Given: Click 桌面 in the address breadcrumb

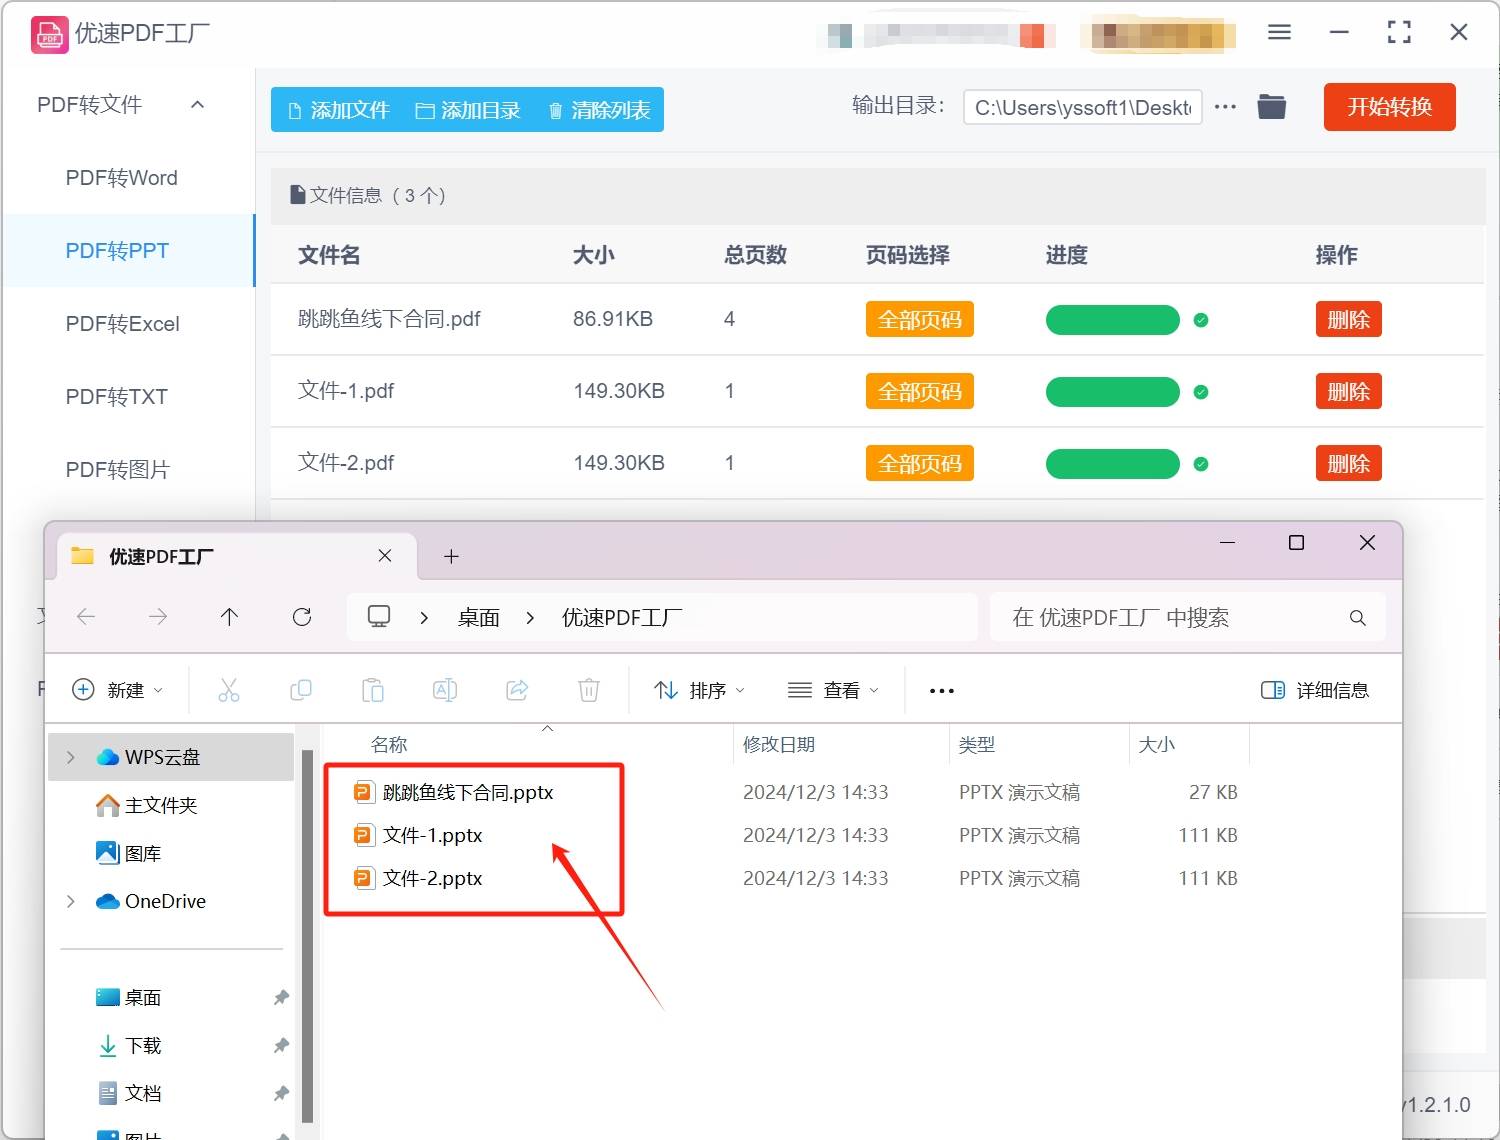Looking at the screenshot, I should point(479,618).
